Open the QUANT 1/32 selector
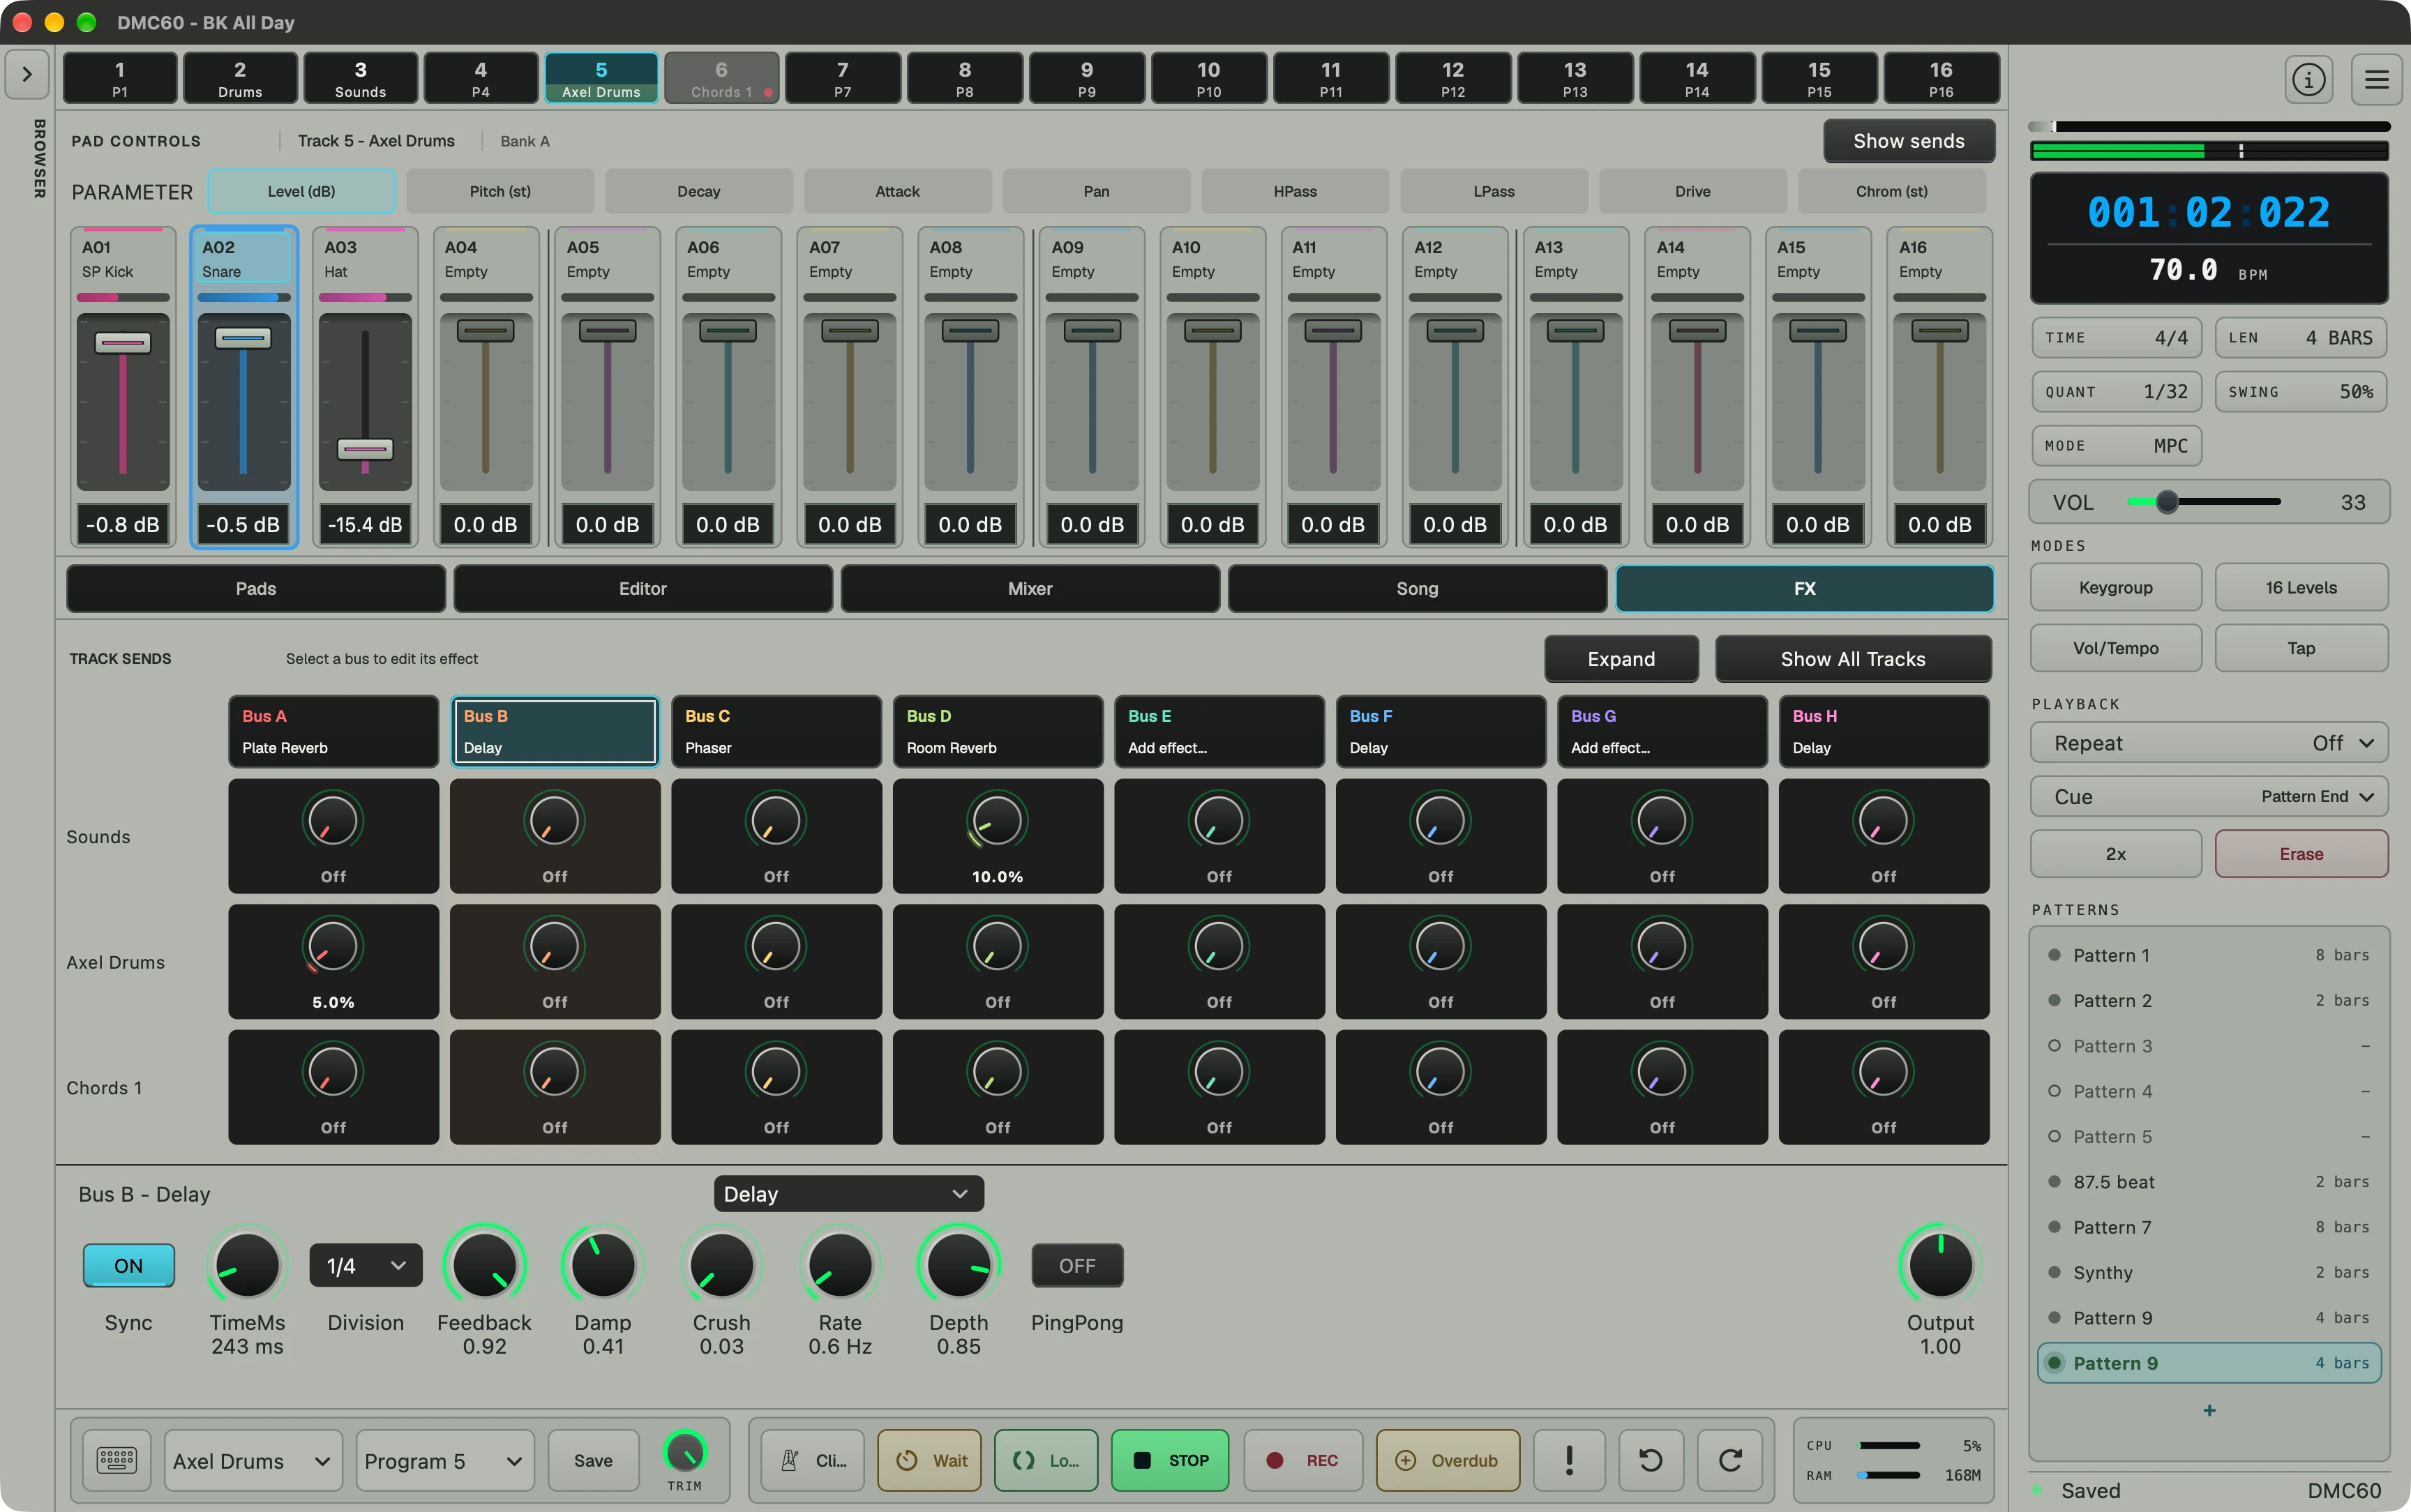 [2116, 392]
